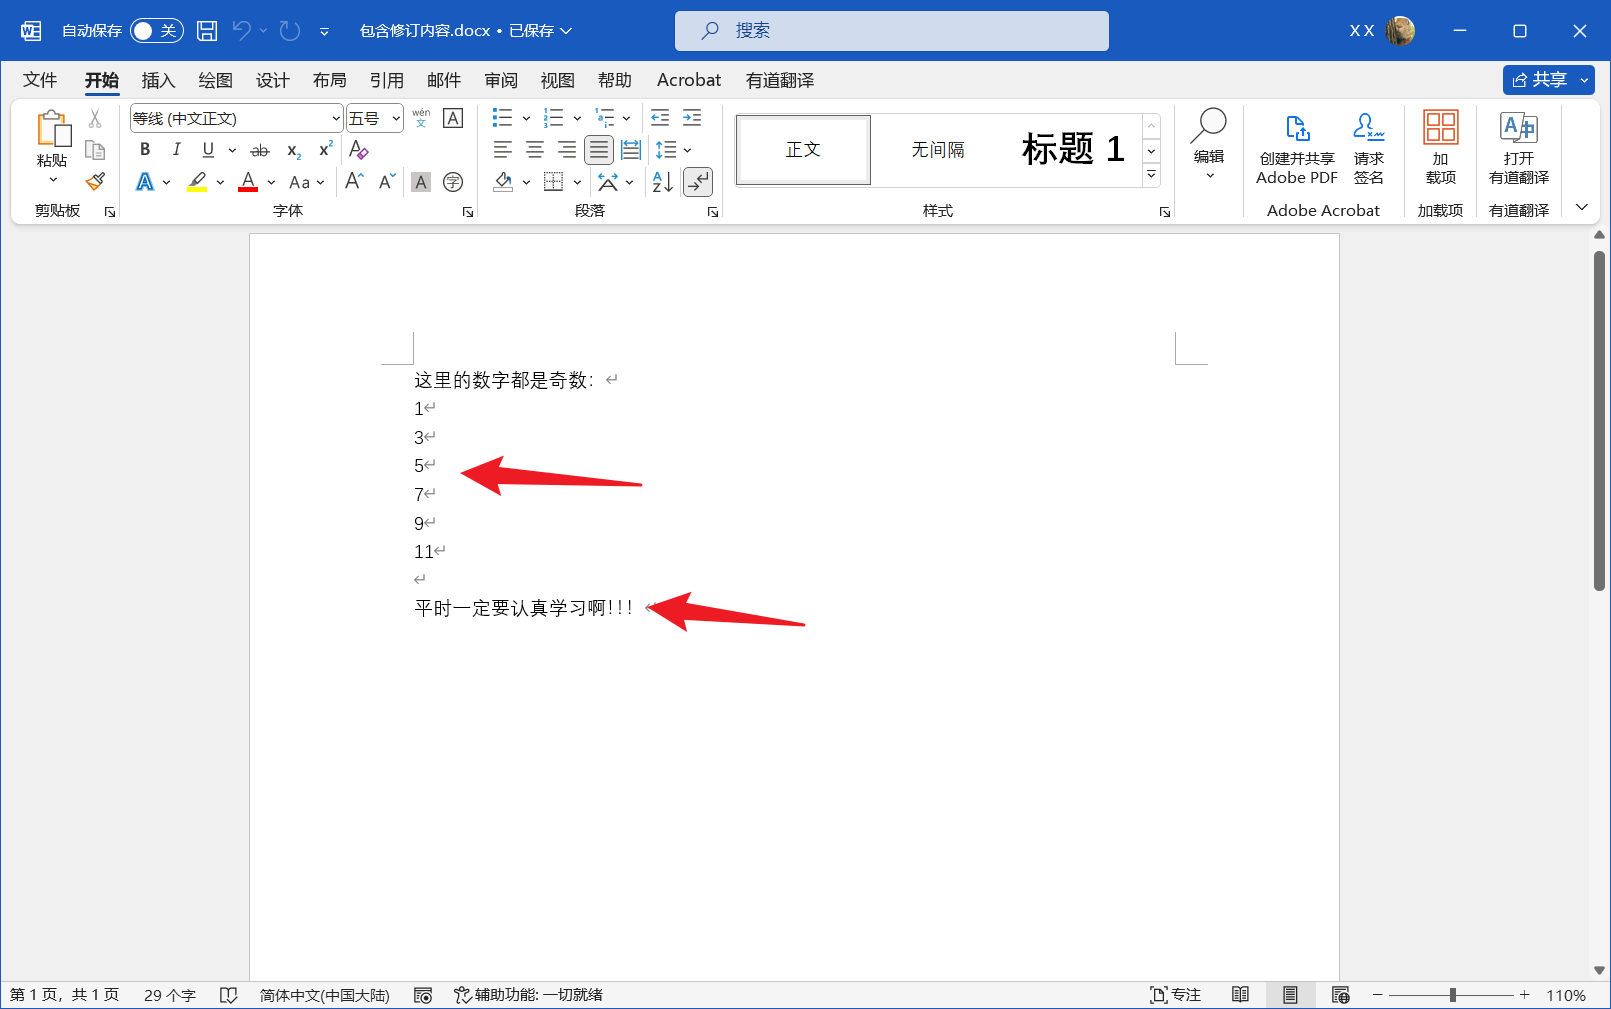Viewport: 1611px width, 1009px height.
Task: Toggle bold formatting
Action: 145,149
